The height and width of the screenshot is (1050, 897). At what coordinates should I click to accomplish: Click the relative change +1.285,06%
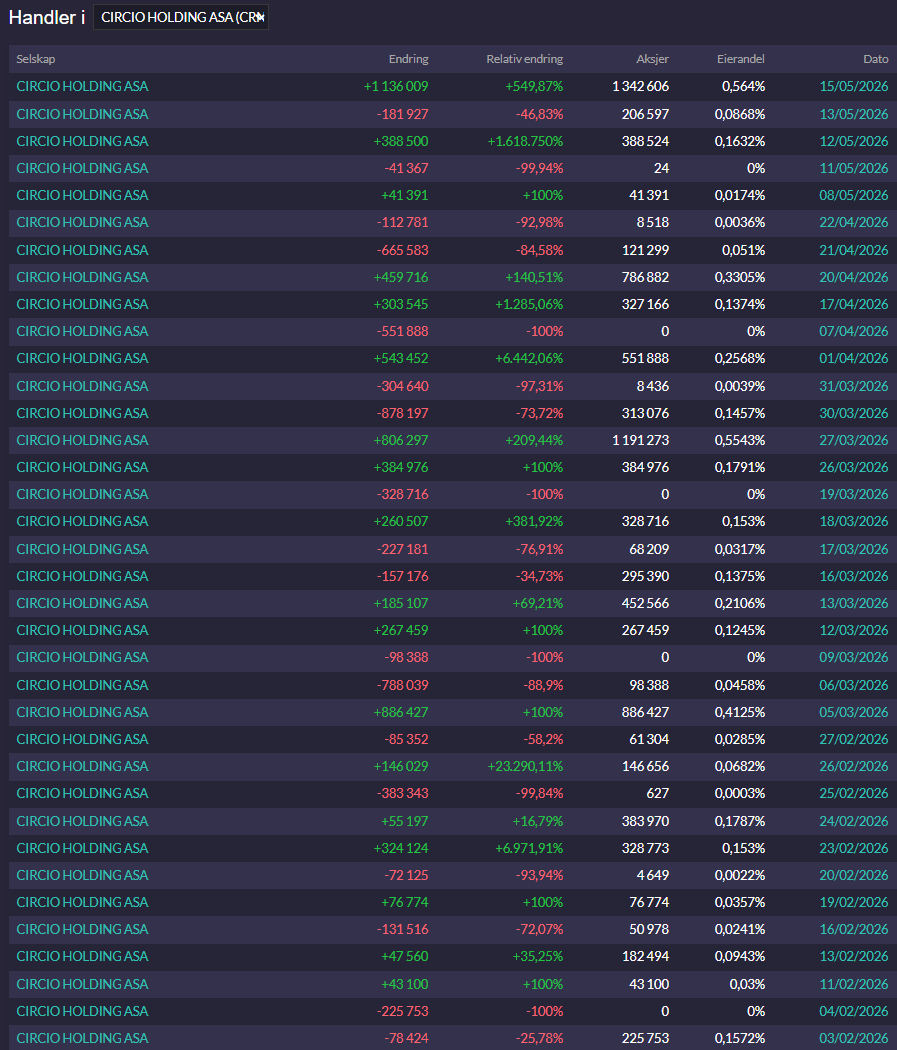tap(529, 305)
